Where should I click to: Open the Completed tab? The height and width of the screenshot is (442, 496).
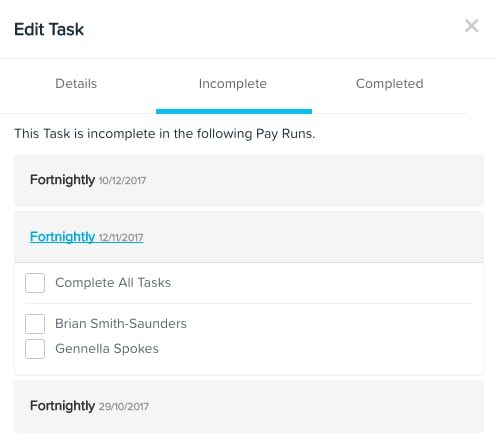389,83
